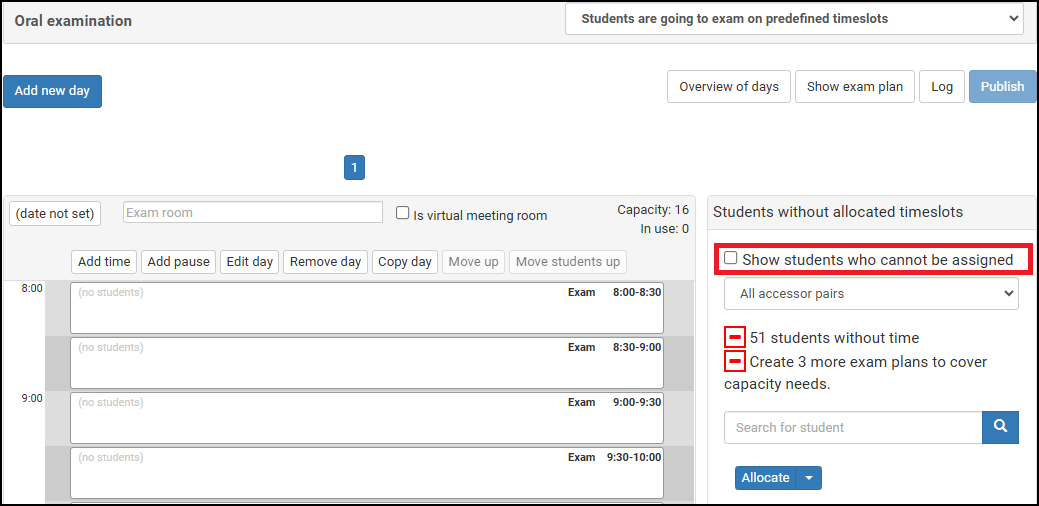This screenshot has height=506, width=1039.
Task: Click the Add new day button
Action: (52, 91)
